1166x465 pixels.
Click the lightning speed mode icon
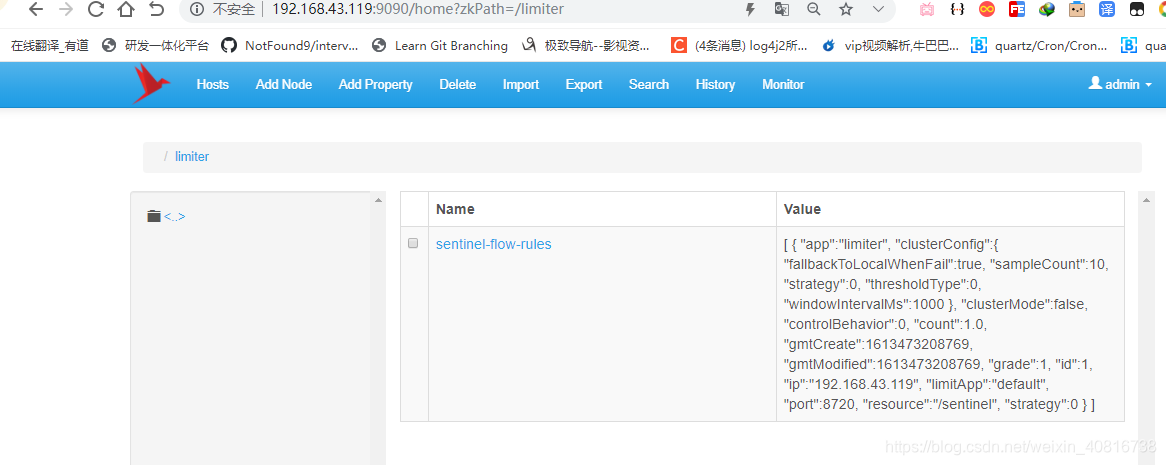pyautogui.click(x=750, y=9)
